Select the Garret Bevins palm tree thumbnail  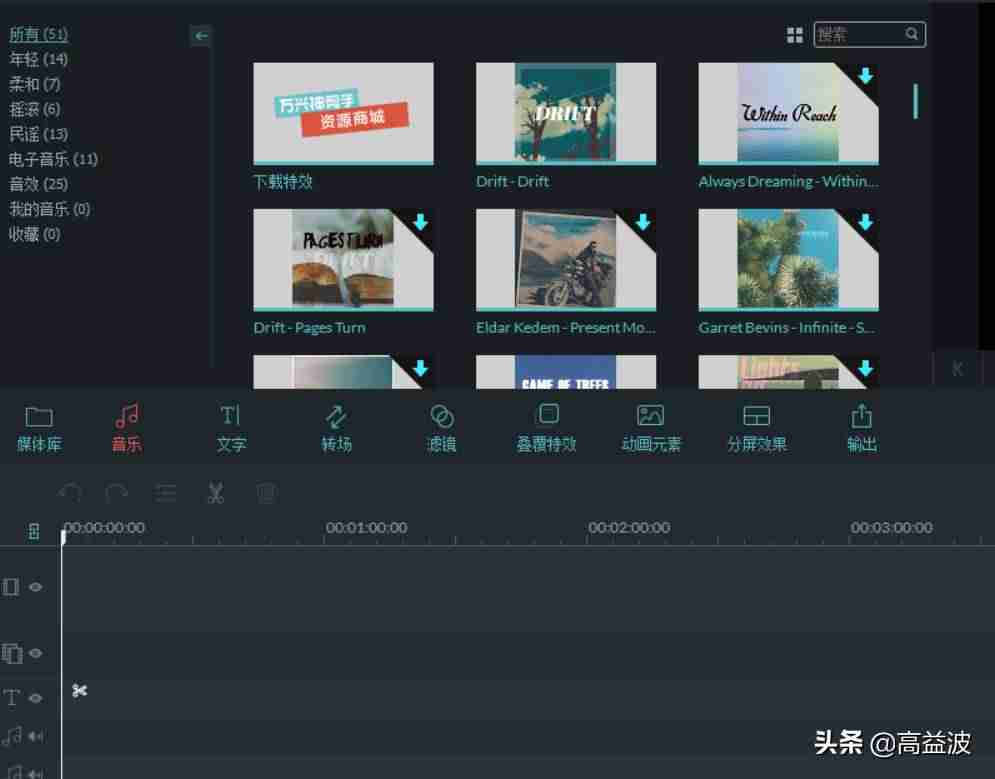pyautogui.click(x=788, y=260)
